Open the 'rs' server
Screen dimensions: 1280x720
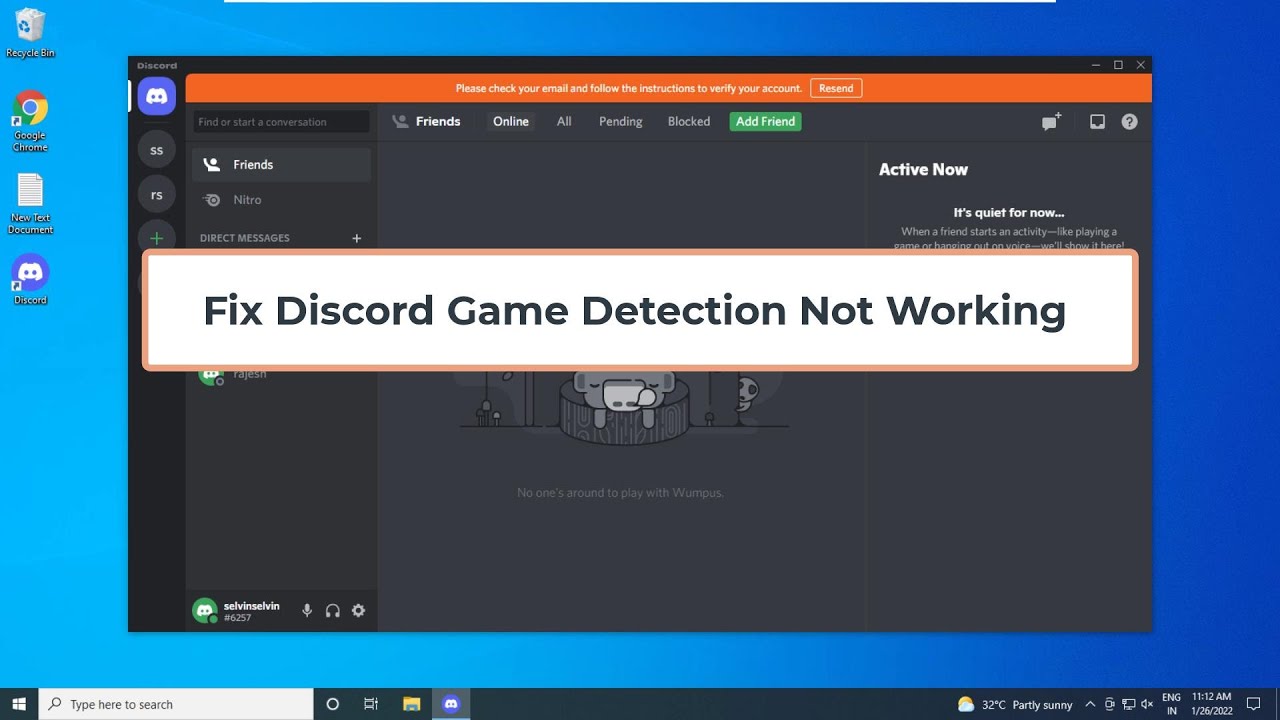click(156, 195)
